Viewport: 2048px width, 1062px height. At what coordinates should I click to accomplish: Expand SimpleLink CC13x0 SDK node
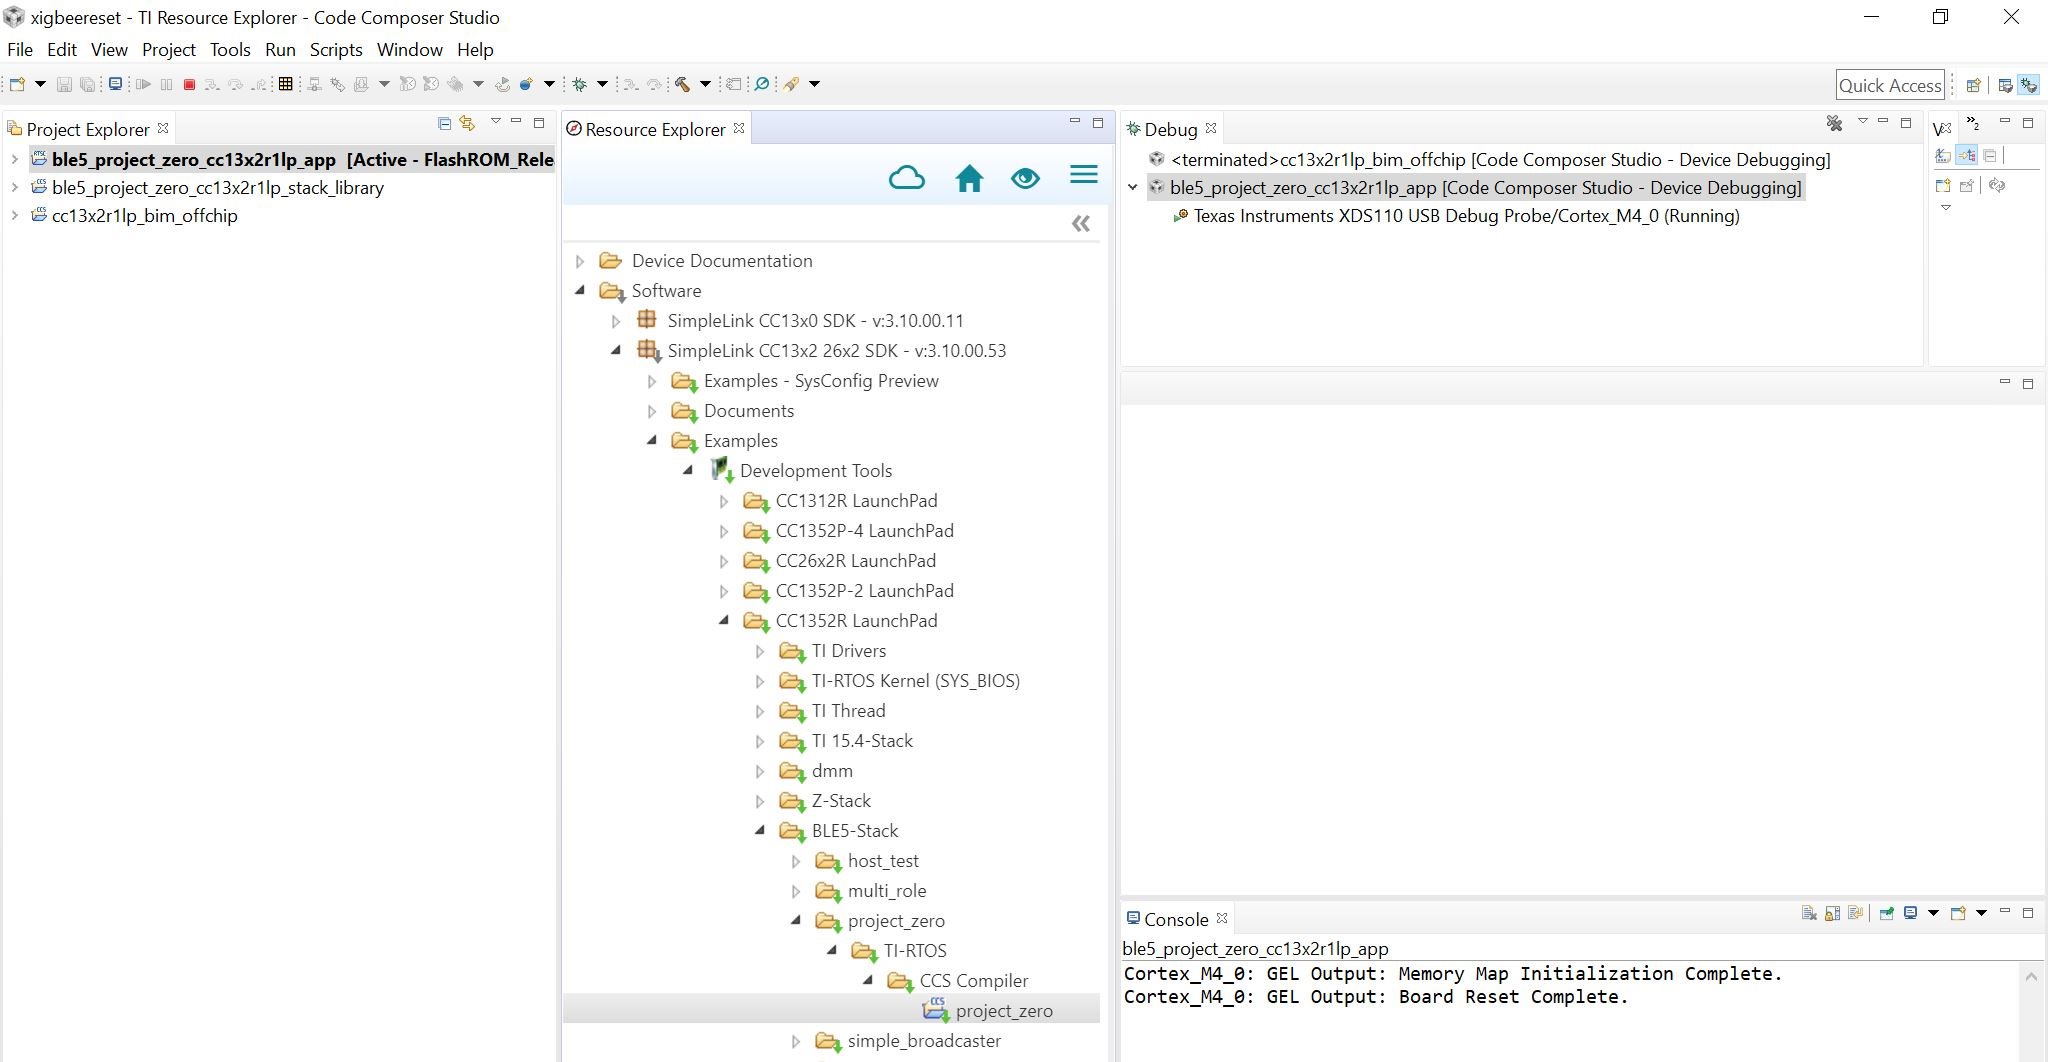pos(616,321)
